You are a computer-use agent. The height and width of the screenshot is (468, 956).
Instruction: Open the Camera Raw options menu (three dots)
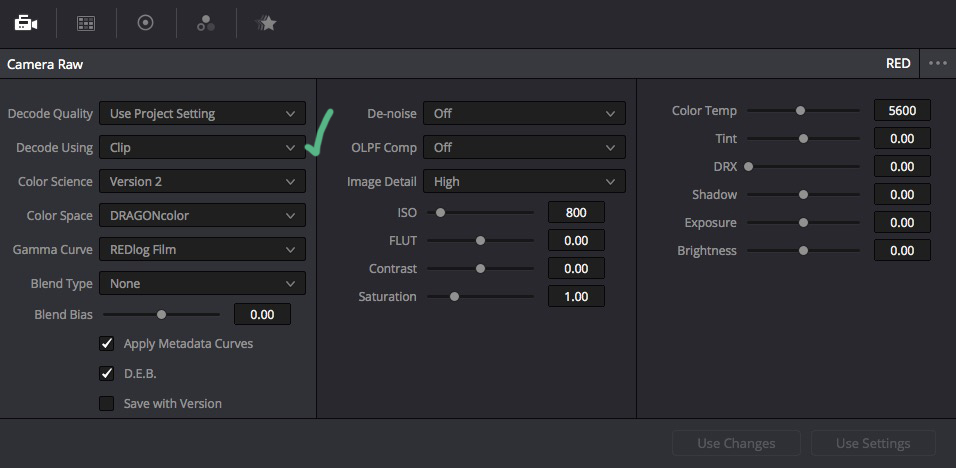click(x=938, y=63)
